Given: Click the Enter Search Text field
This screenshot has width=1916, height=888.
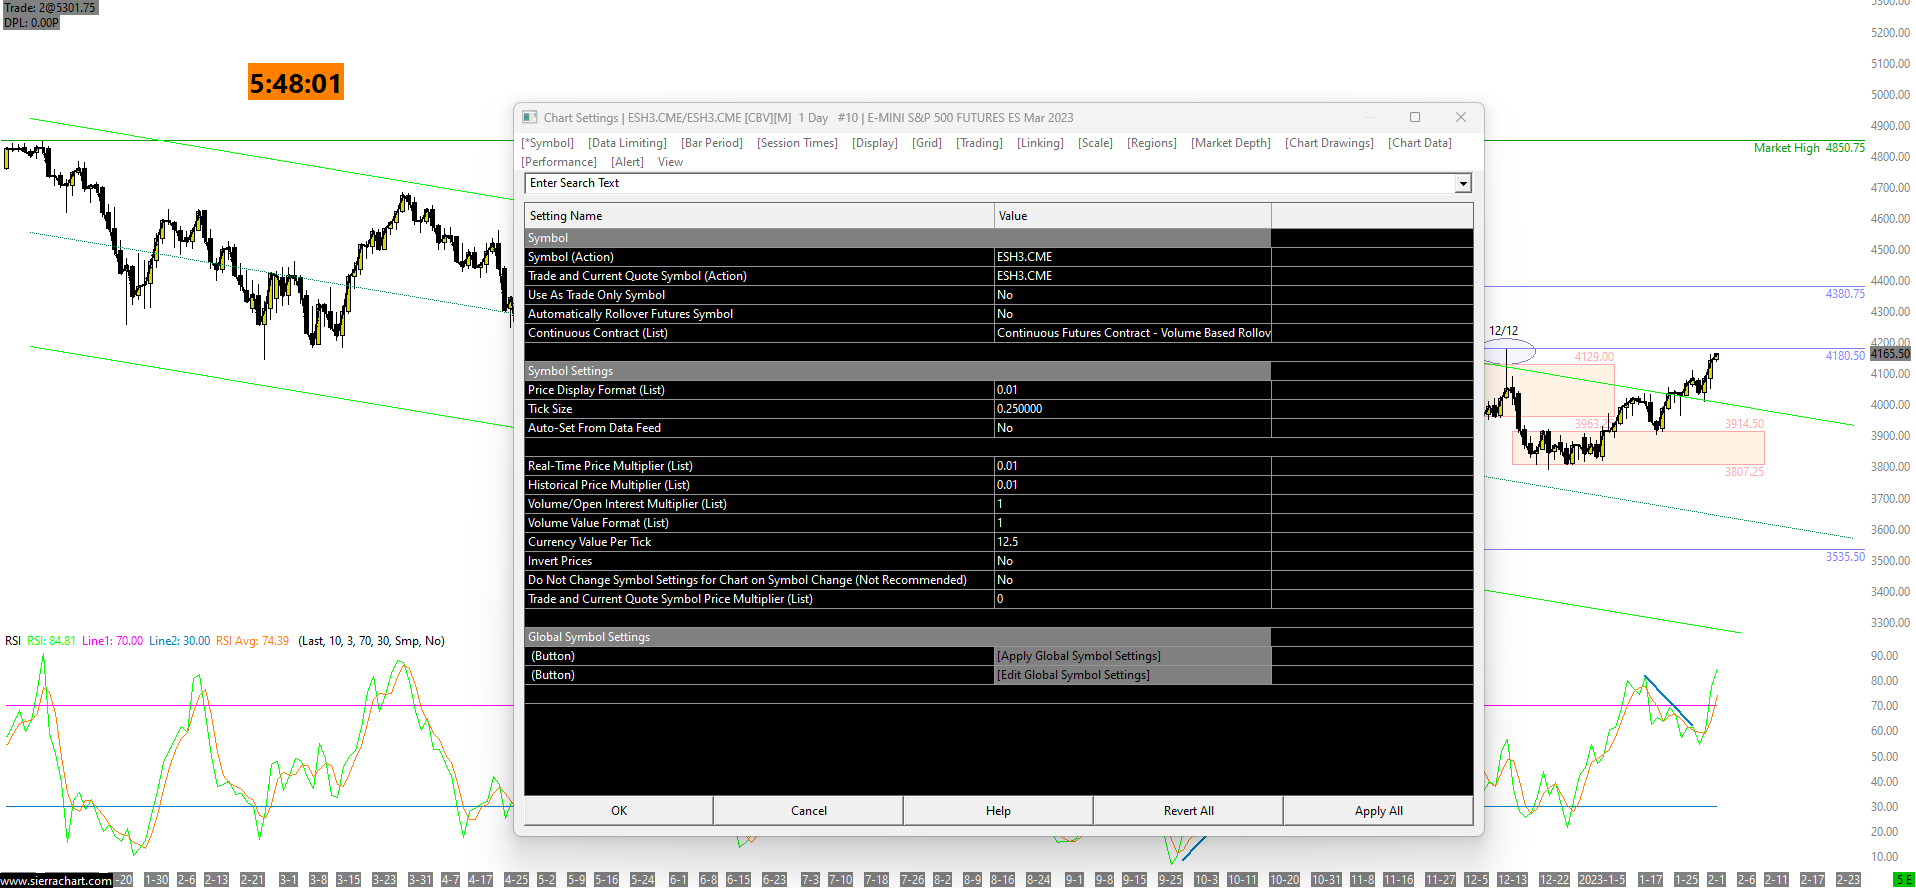Looking at the screenshot, I should click(x=990, y=183).
